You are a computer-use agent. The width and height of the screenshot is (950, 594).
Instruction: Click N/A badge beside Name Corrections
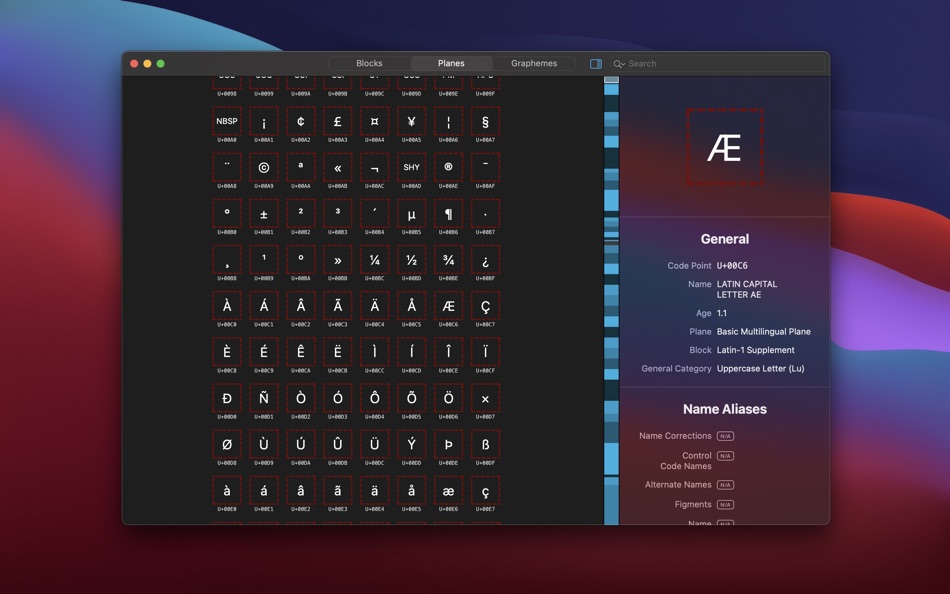point(725,436)
